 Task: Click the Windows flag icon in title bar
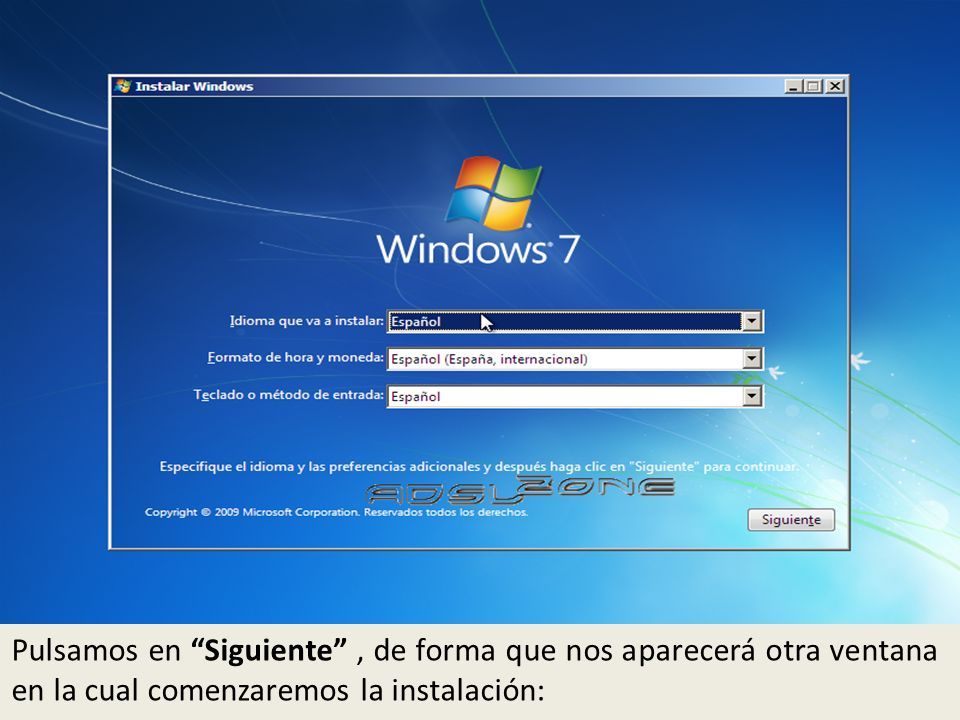click(x=122, y=86)
